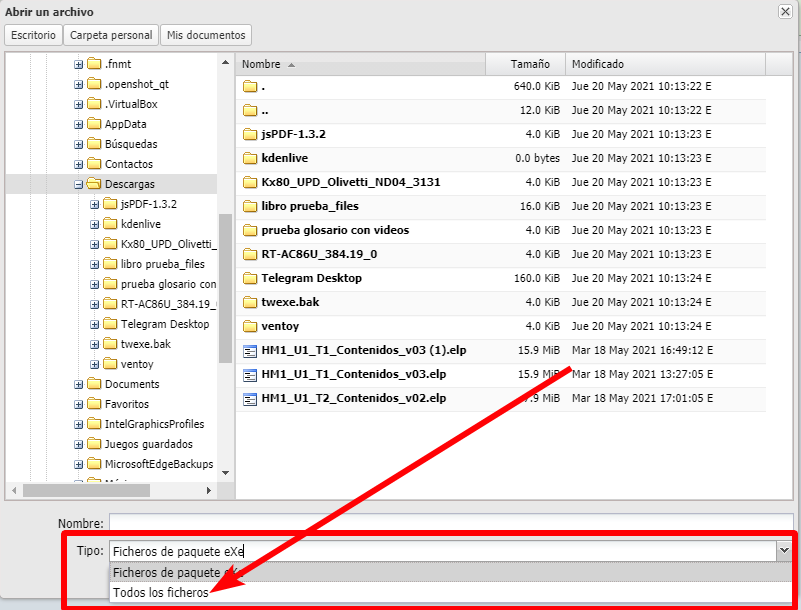Go to Escritorio location
This screenshot has width=801, height=610.
(33, 35)
